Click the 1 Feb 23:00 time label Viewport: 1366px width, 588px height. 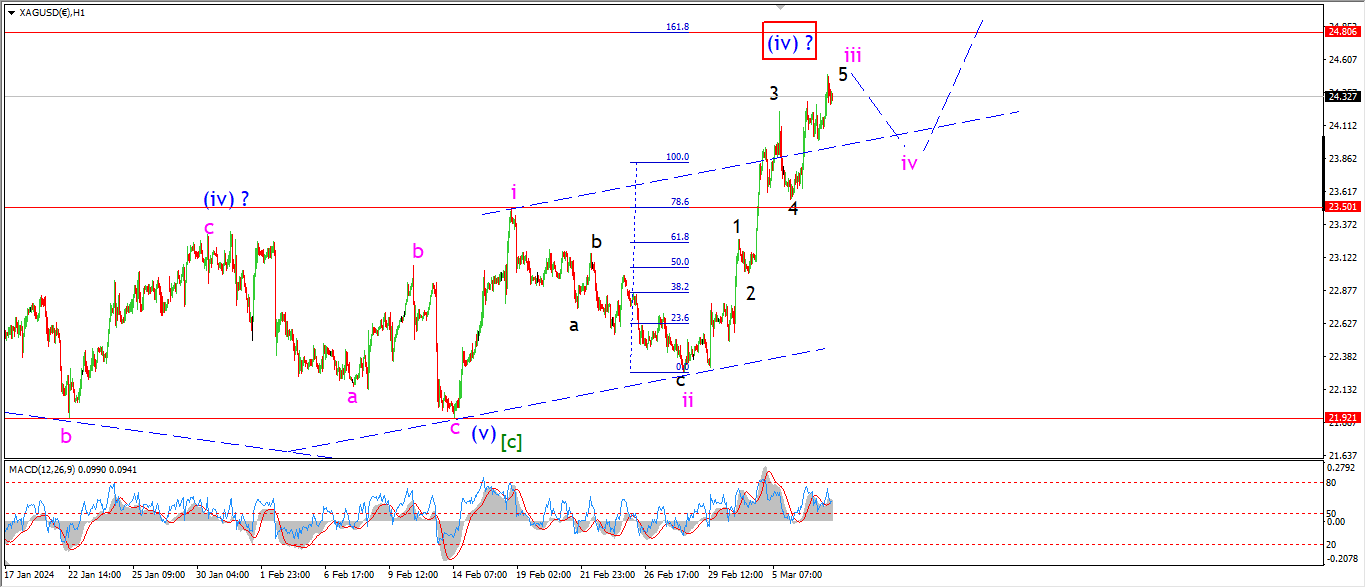point(287,575)
